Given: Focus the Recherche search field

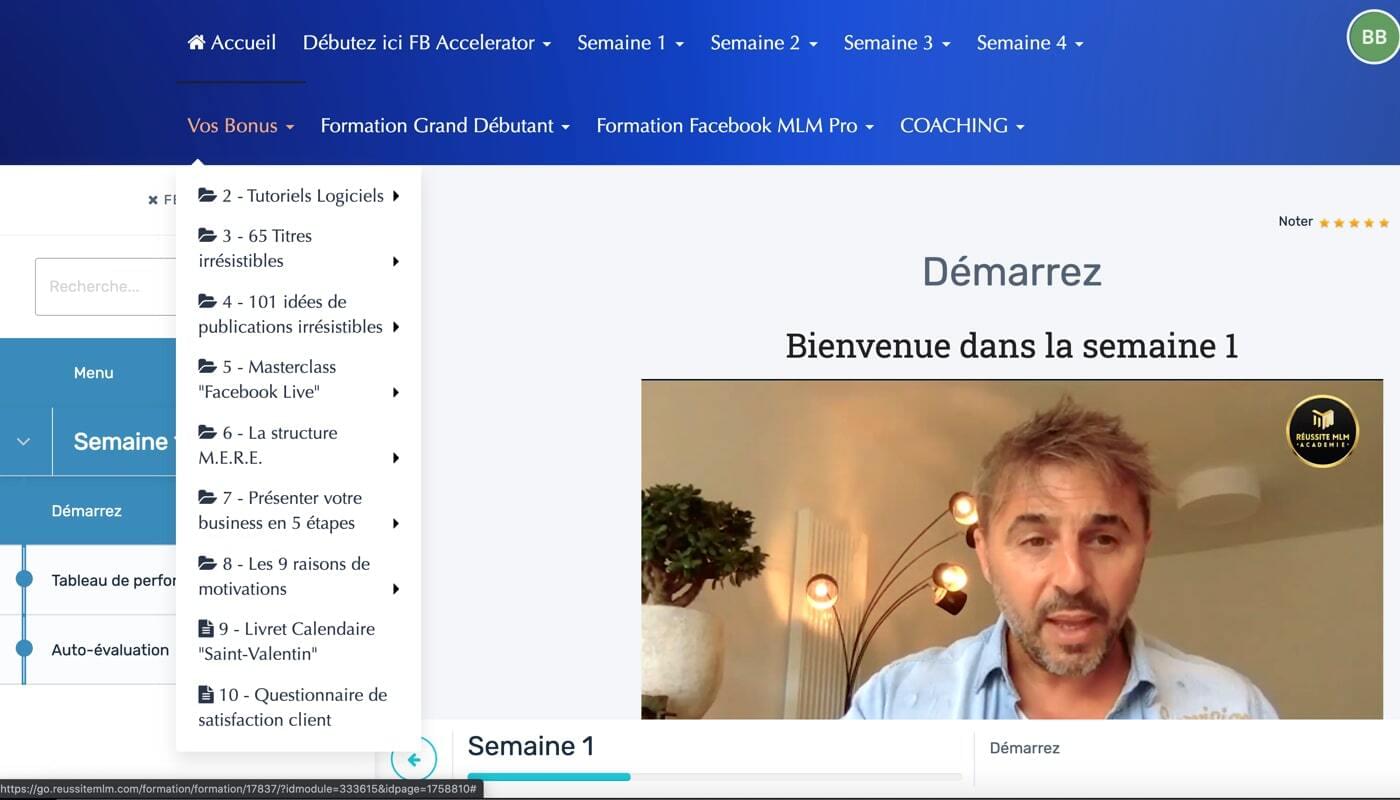Looking at the screenshot, I should (106, 287).
